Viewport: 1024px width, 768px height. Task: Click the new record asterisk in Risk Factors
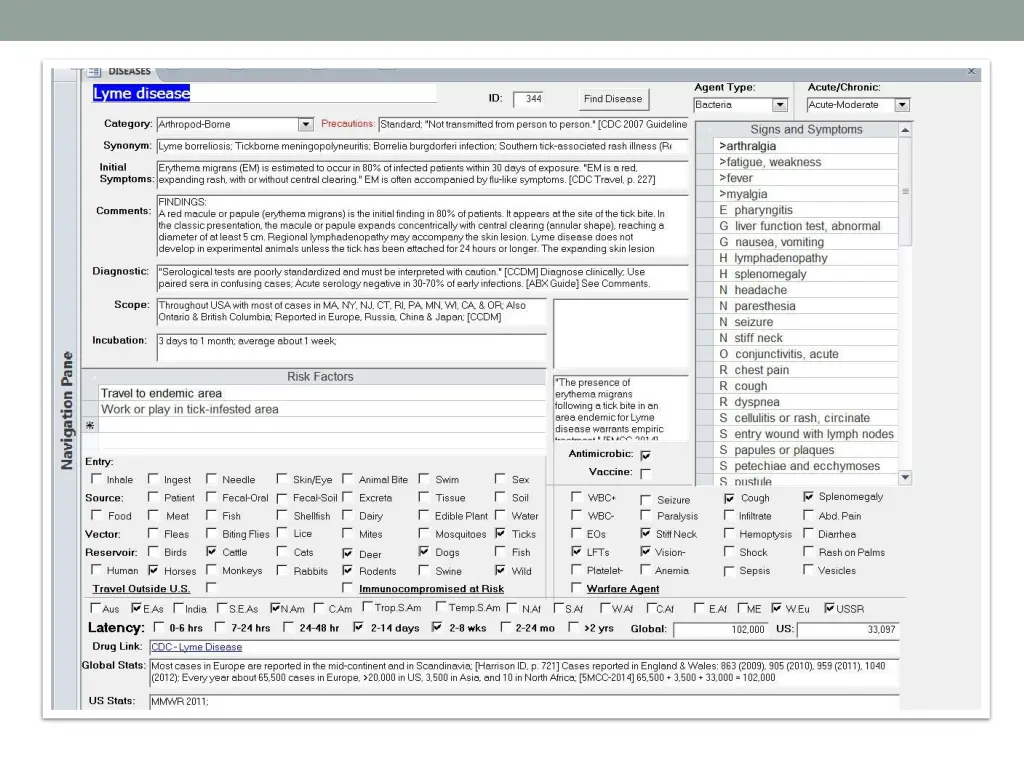(x=90, y=426)
